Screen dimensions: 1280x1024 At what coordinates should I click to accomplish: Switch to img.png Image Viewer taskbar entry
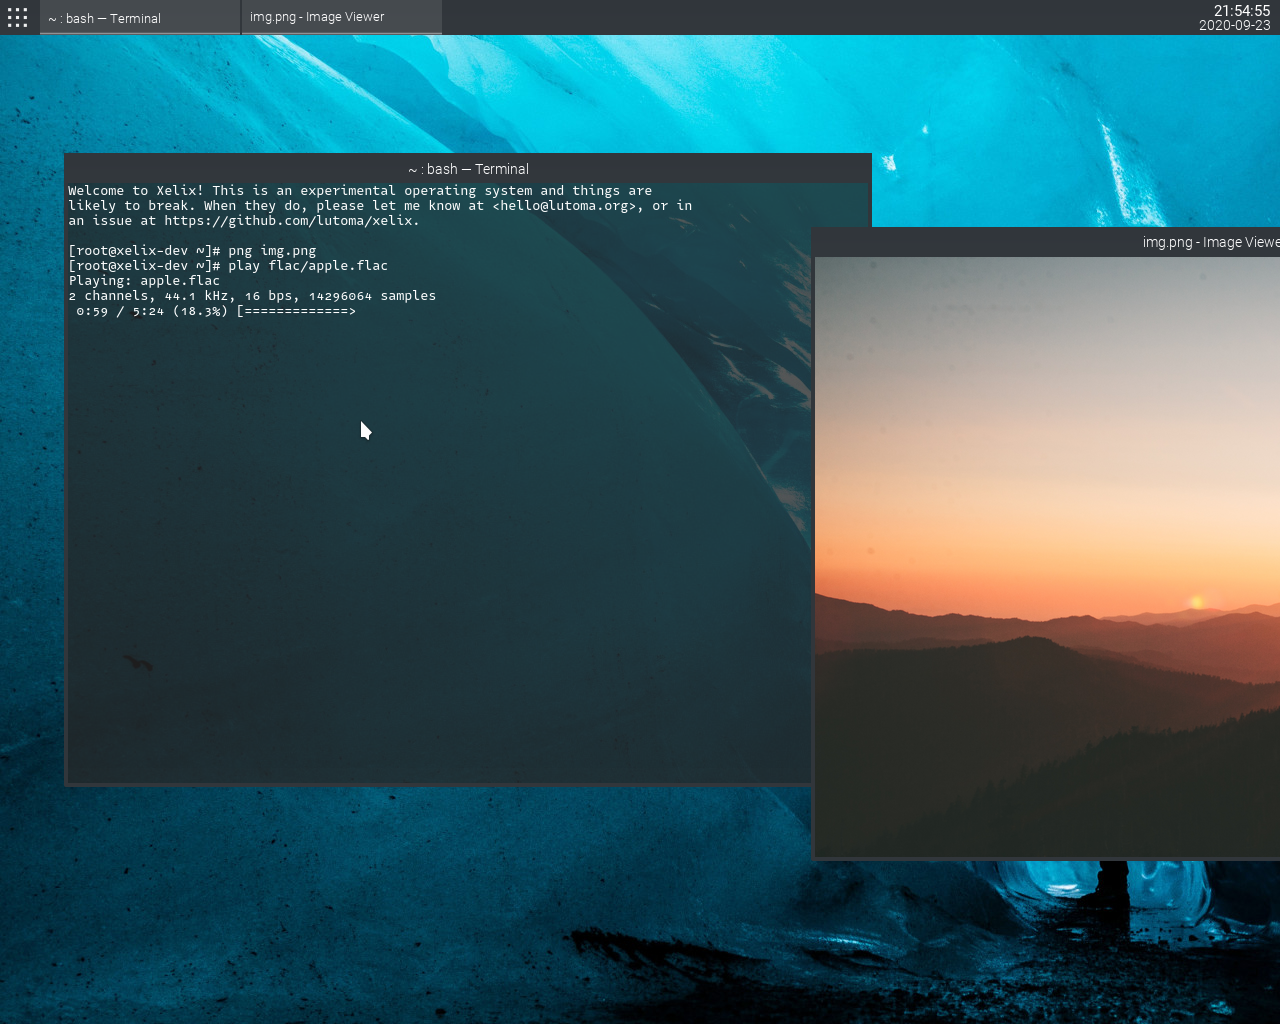point(342,17)
